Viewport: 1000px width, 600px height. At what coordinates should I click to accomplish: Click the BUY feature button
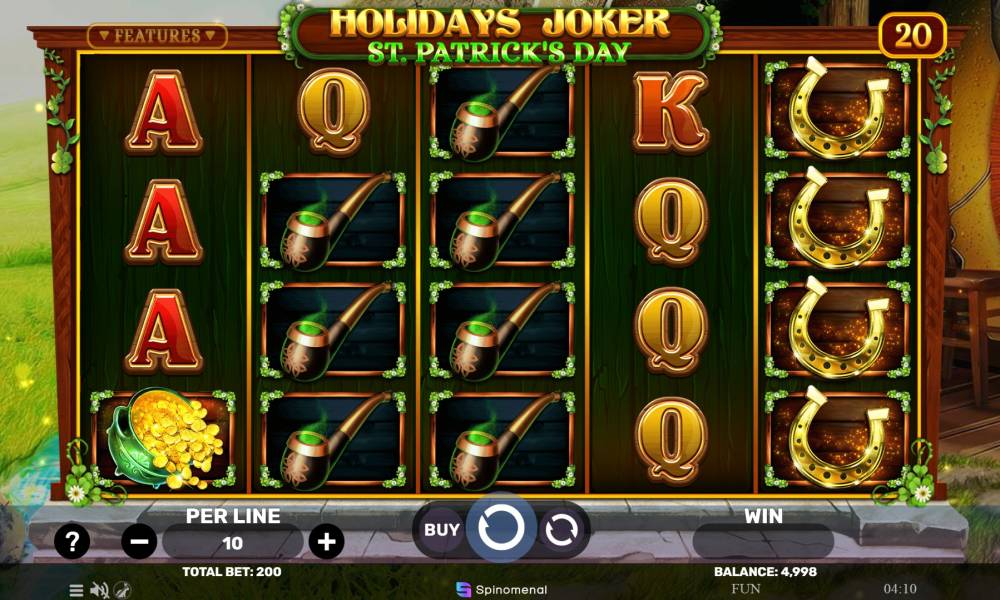441,530
